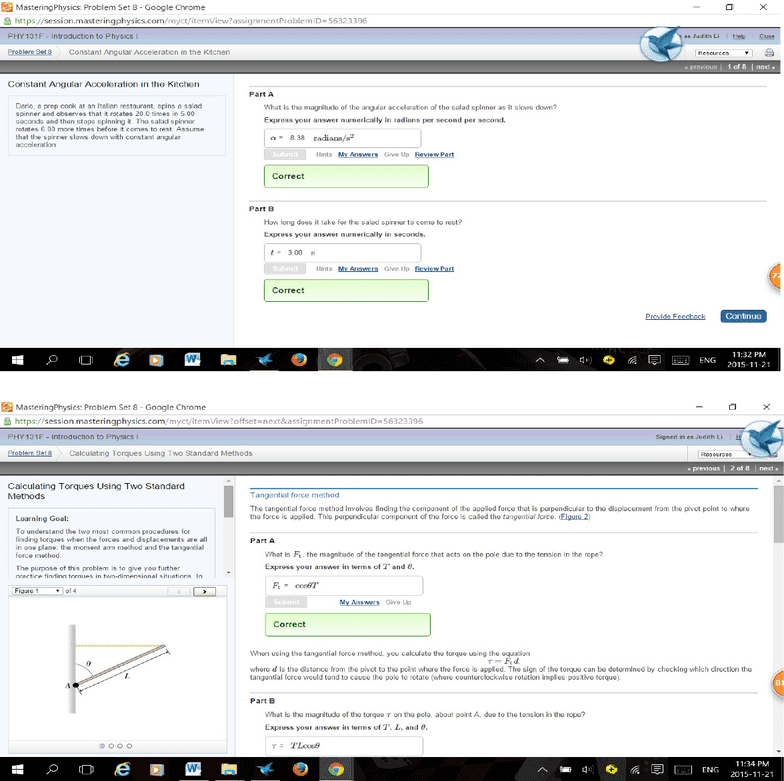
Task: Open Action Center on the 11:34 PM taskbar
Action: pyautogui.click(x=658, y=769)
